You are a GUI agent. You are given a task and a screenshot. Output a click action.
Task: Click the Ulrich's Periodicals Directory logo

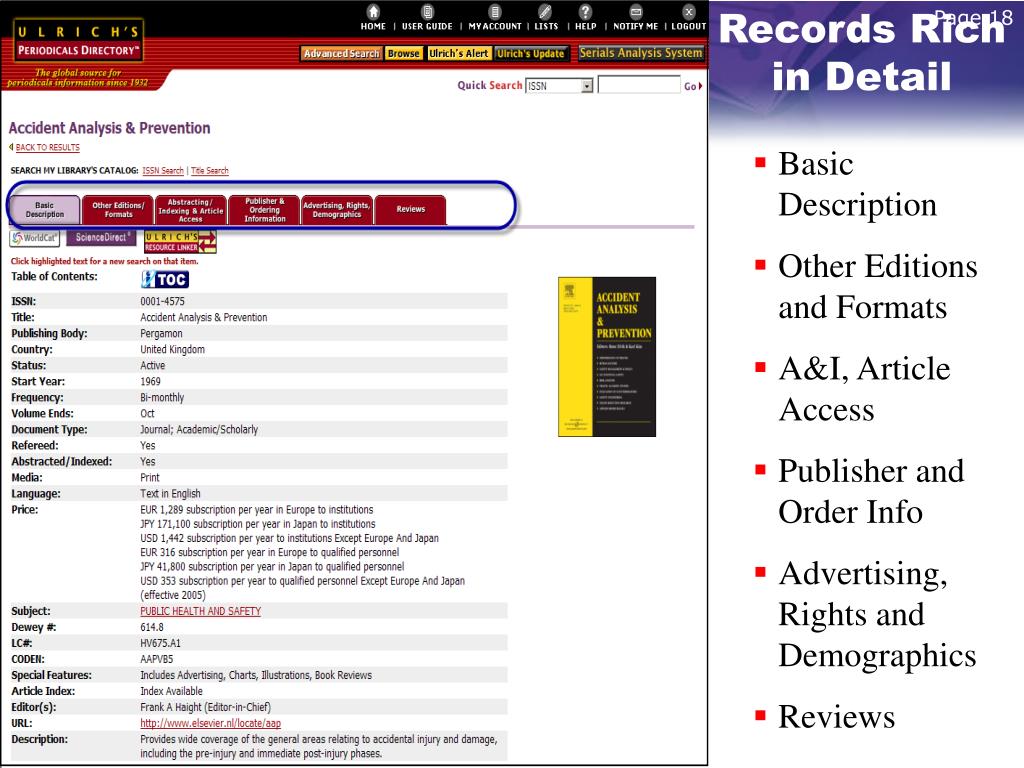tap(78, 40)
